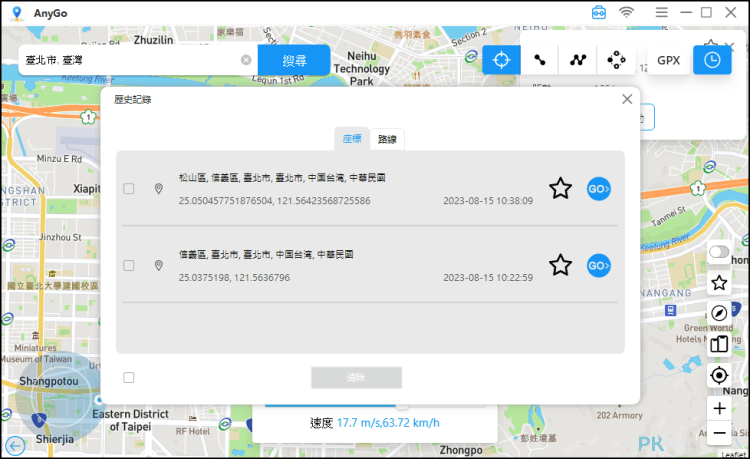The image size is (750, 459).
Task: Zoom out the map with minus
Action: pyautogui.click(x=719, y=433)
